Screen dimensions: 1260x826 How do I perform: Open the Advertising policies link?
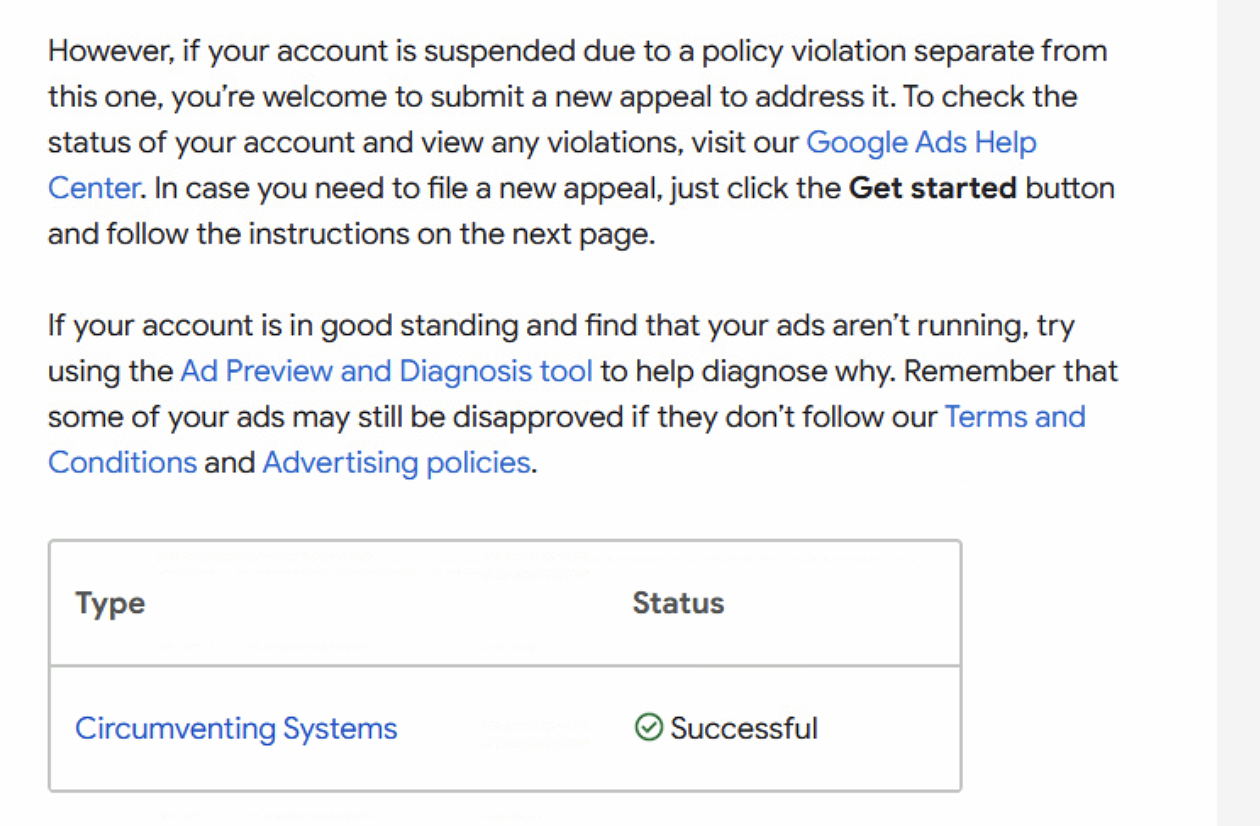396,462
